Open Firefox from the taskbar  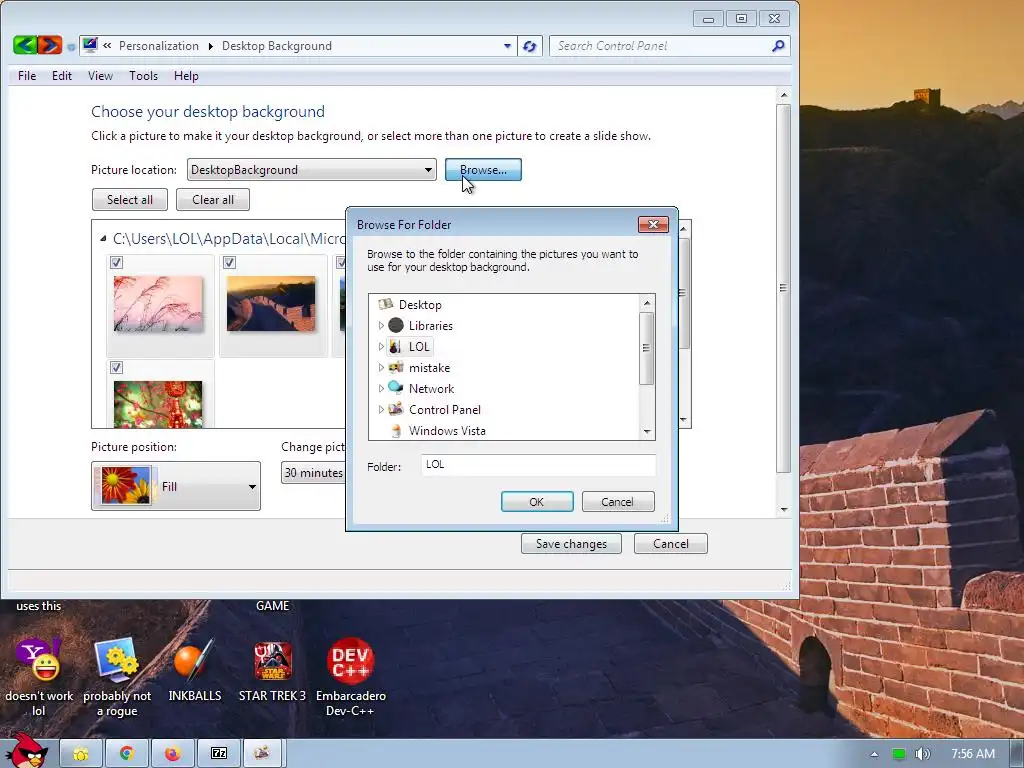[x=172, y=754]
